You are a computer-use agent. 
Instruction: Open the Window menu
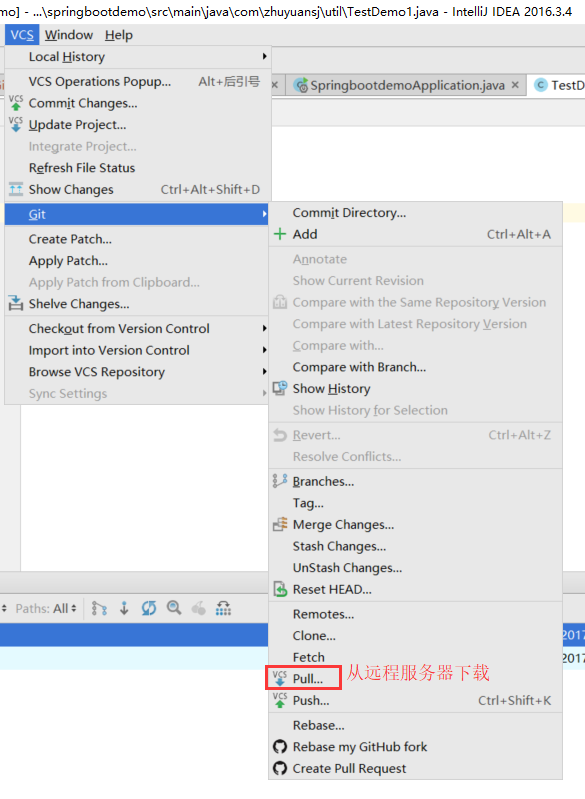[69, 35]
